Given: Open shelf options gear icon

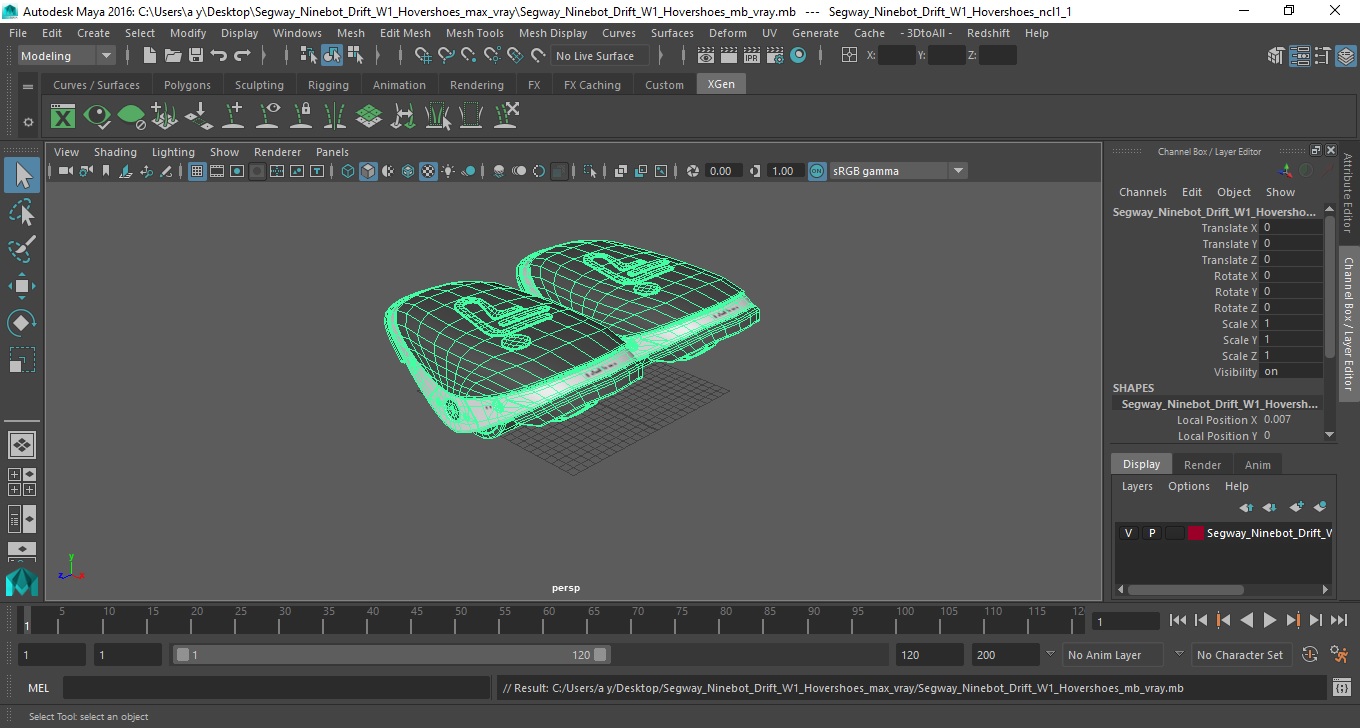Looking at the screenshot, I should 28,122.
